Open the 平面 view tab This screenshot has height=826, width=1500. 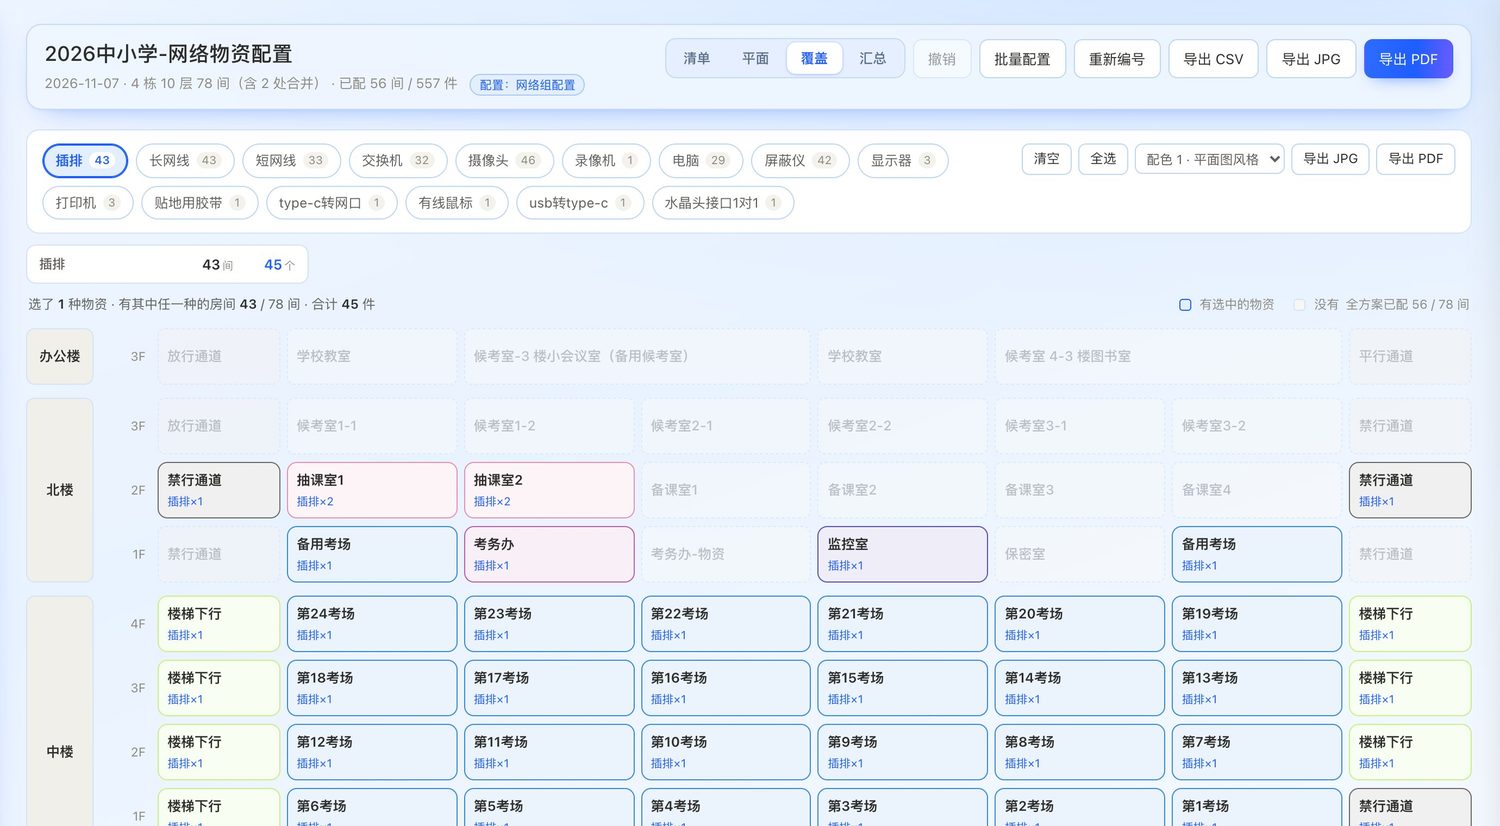pyautogui.click(x=755, y=59)
